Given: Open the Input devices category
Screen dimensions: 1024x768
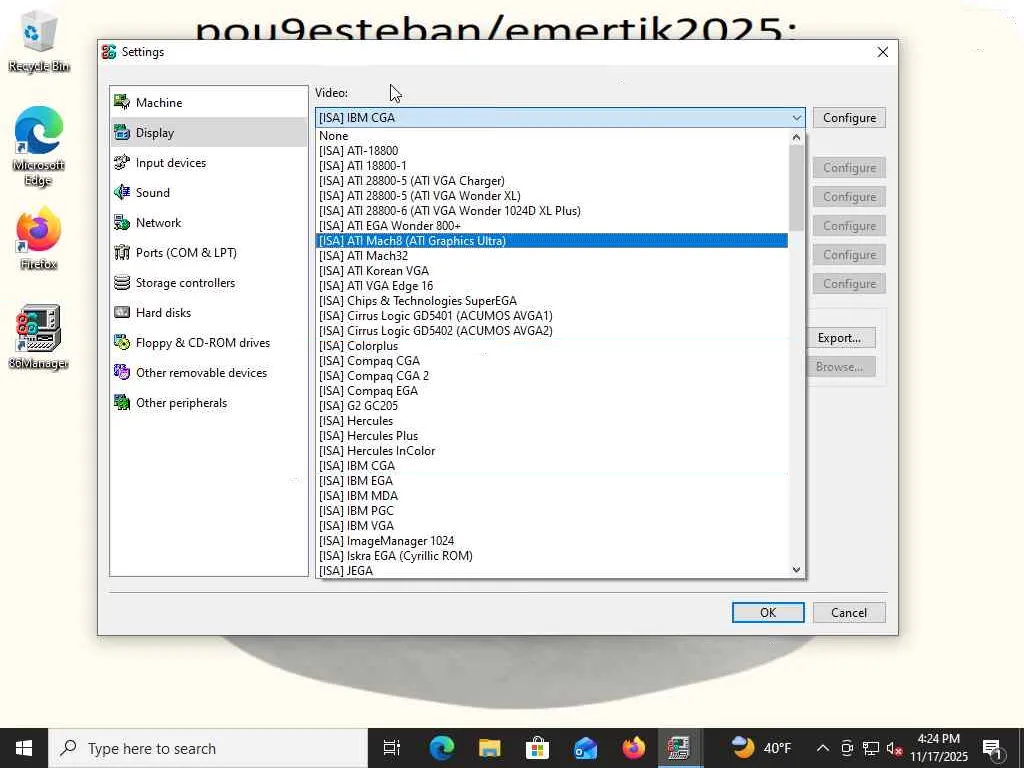Looking at the screenshot, I should point(208,163).
